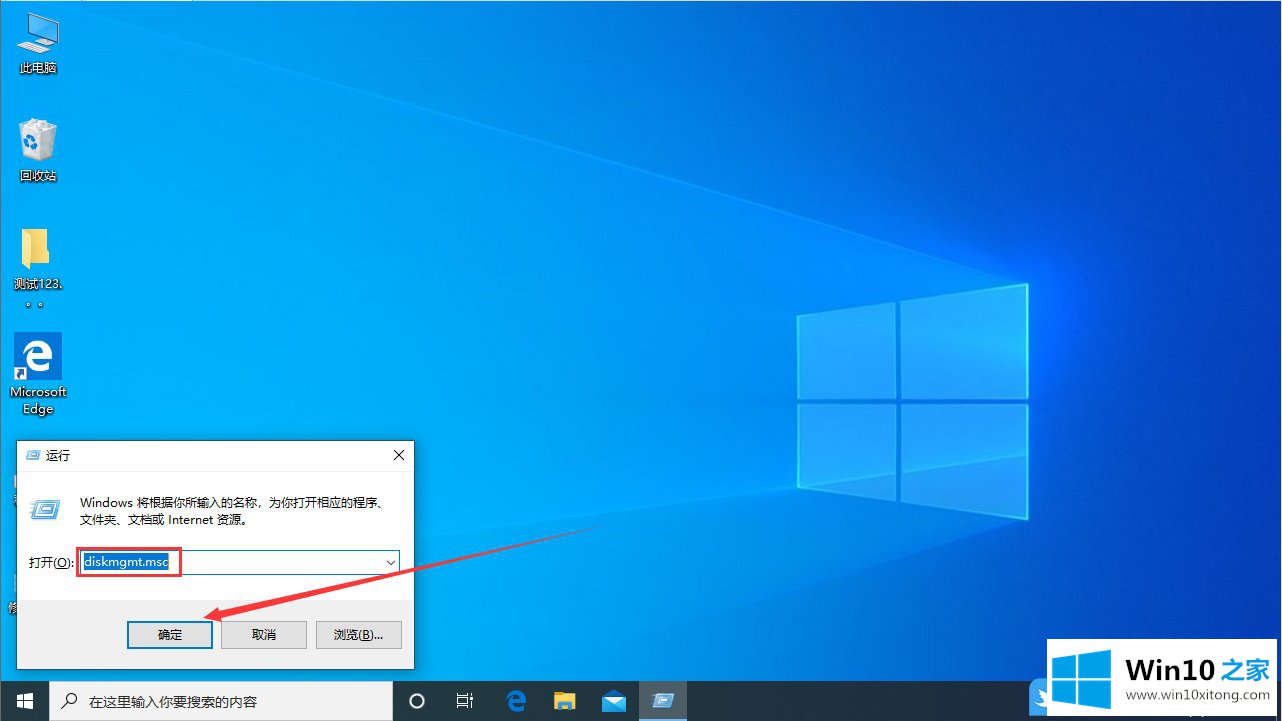Image resolution: width=1282 pixels, height=721 pixels.
Task: Launch Edge from the taskbar
Action: click(x=516, y=701)
